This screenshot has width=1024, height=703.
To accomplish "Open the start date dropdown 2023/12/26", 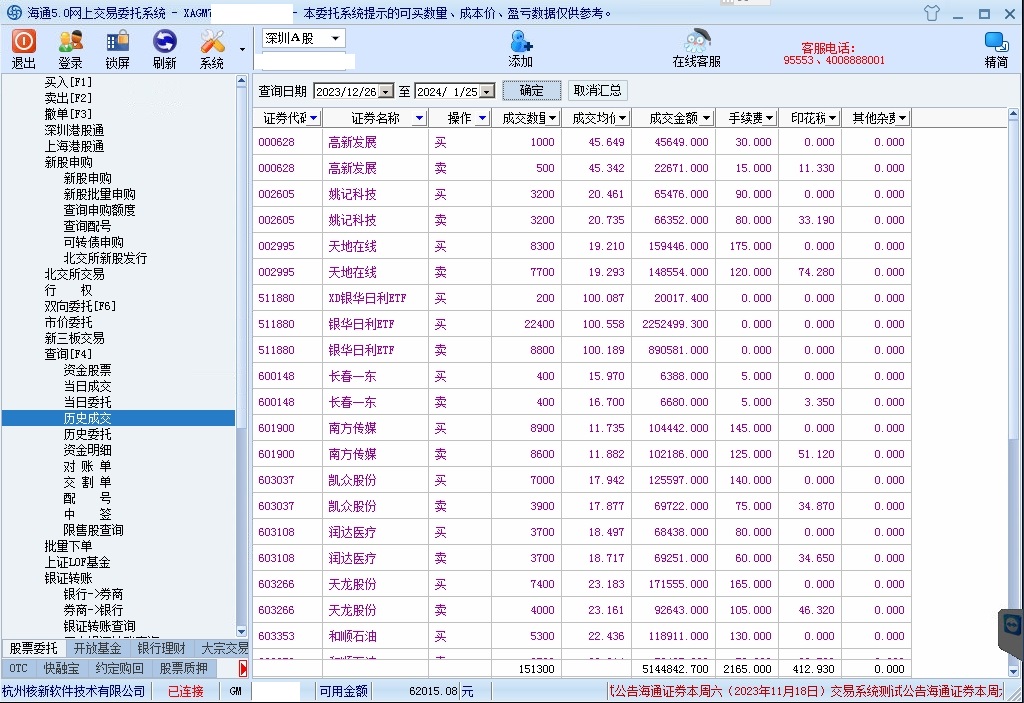I will pos(386,92).
